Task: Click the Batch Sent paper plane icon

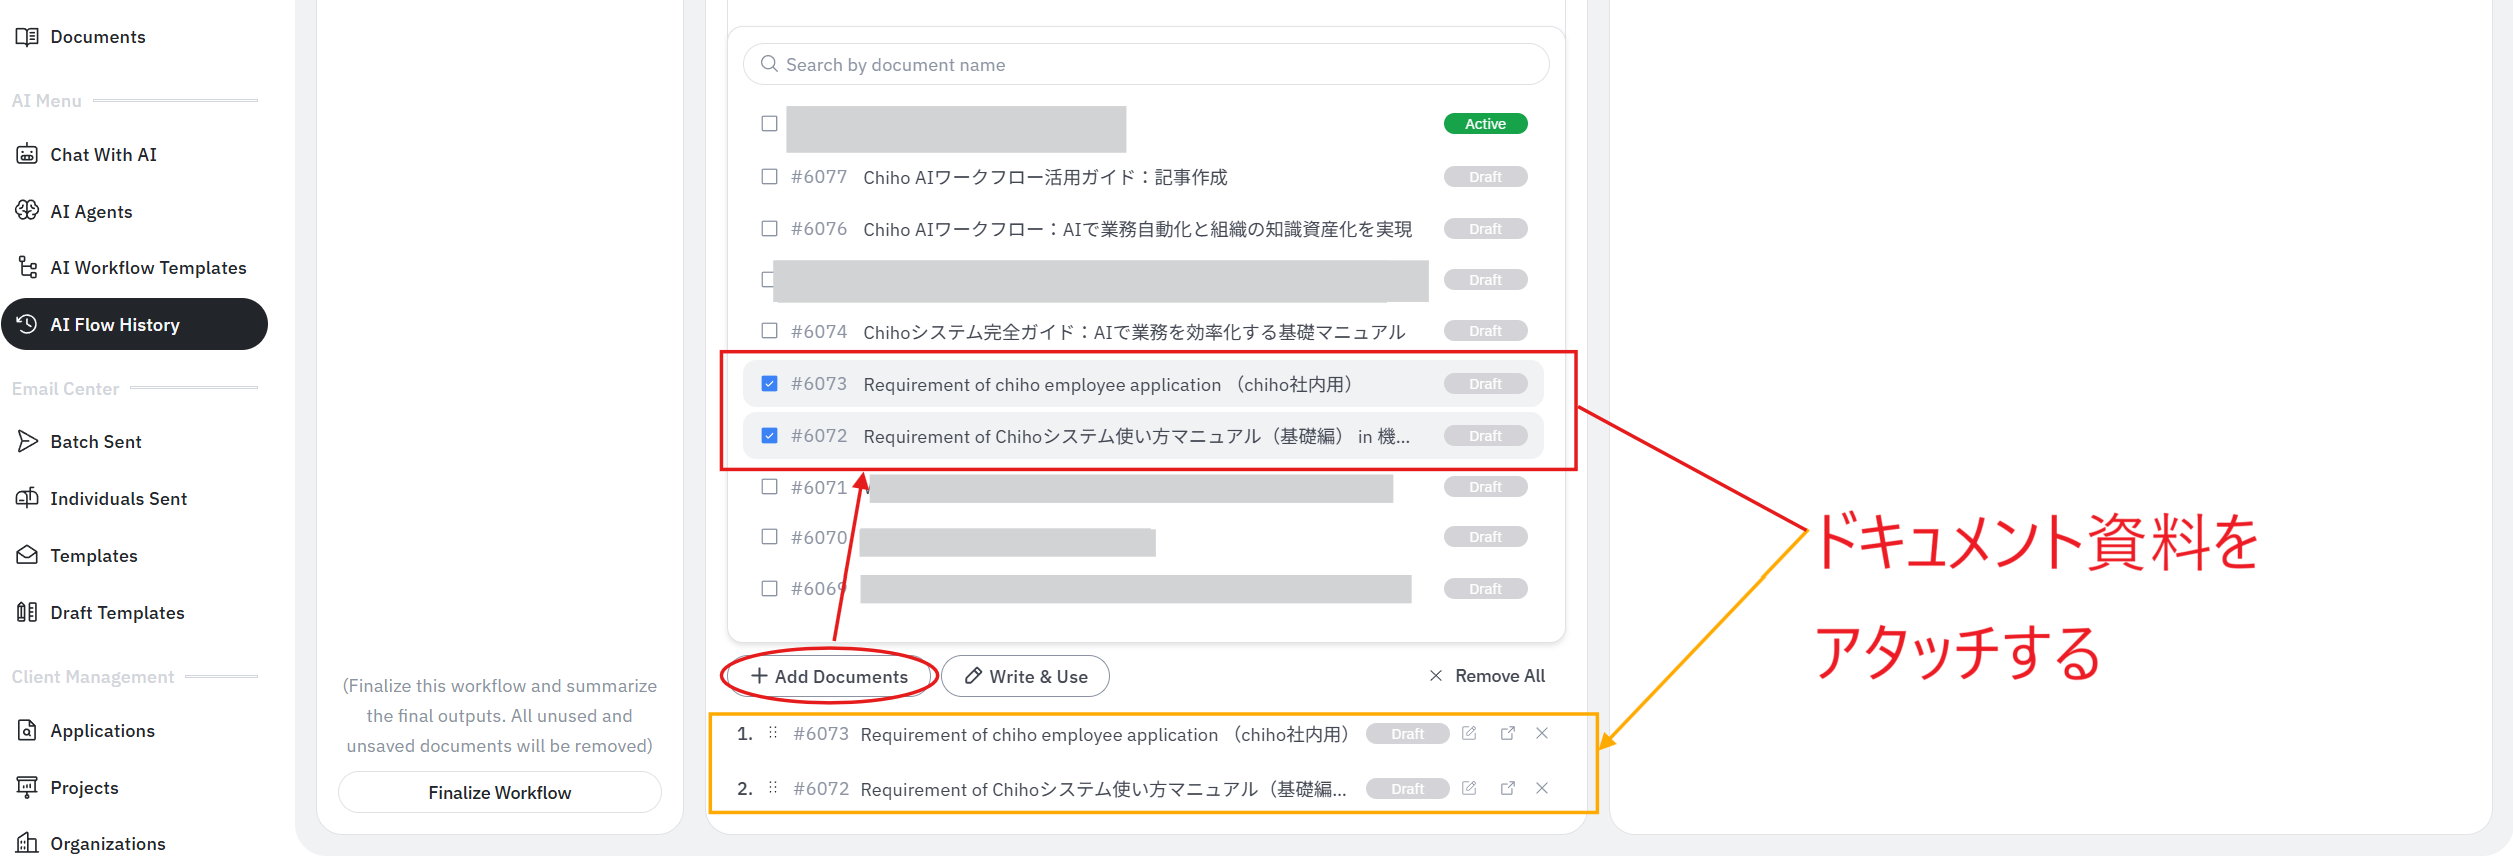Action: pyautogui.click(x=27, y=442)
